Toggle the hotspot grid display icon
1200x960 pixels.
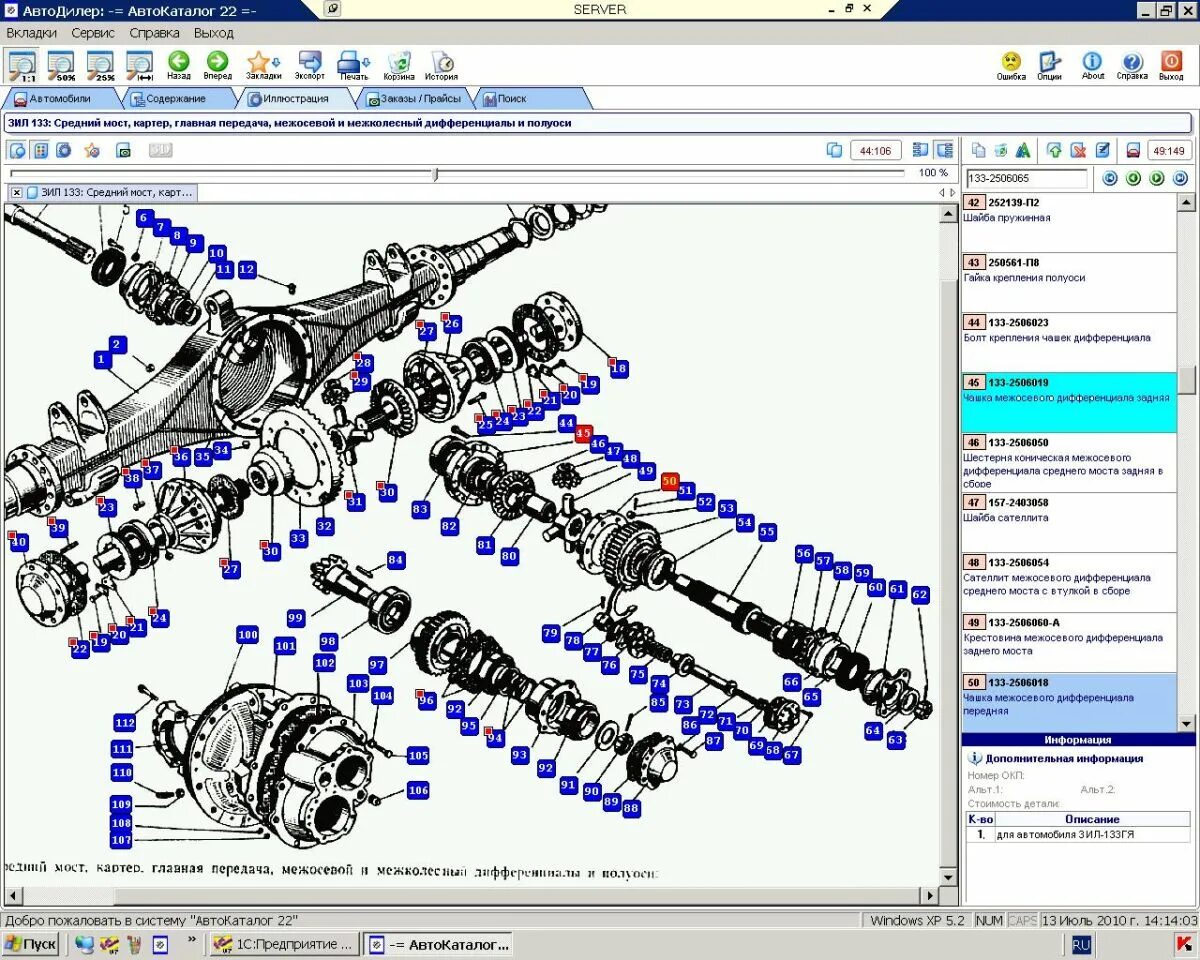(x=41, y=150)
